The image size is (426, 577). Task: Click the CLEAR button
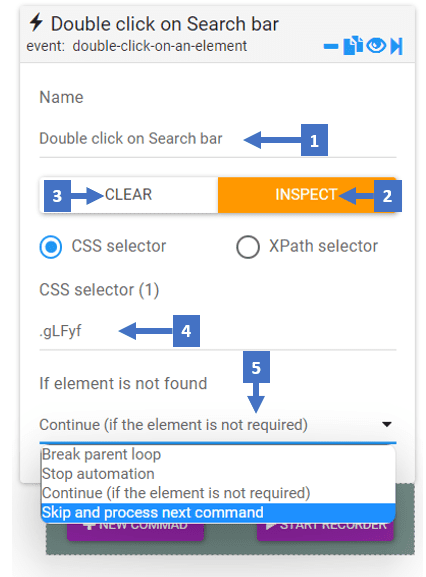[x=129, y=195]
